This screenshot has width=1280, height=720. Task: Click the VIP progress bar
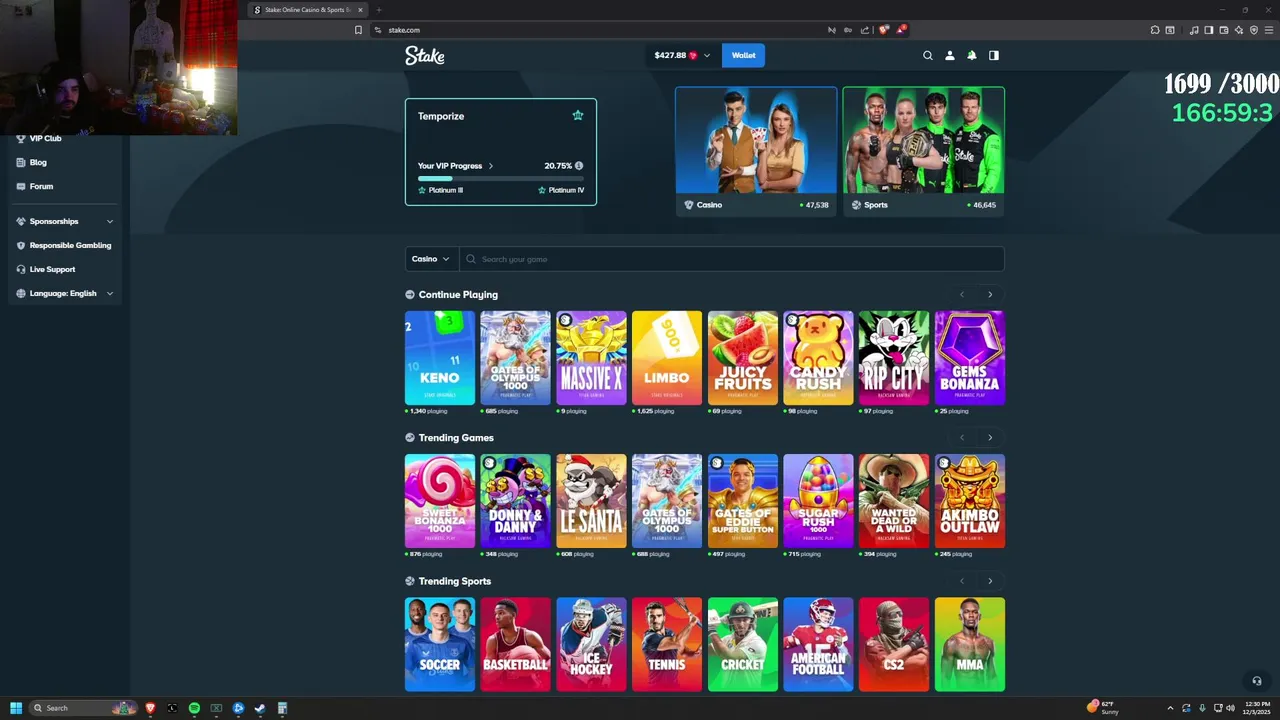[x=501, y=178]
